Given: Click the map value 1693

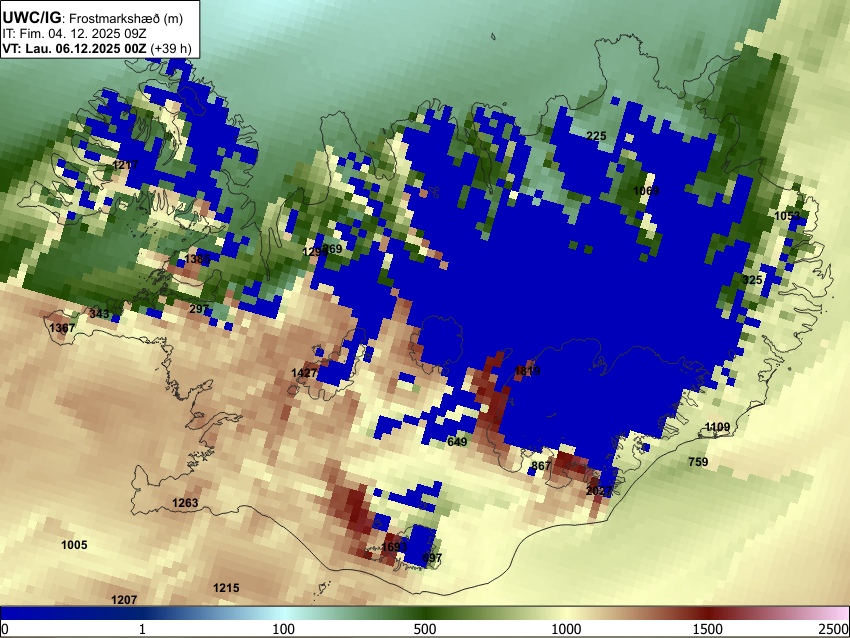Looking at the screenshot, I should click(394, 546).
